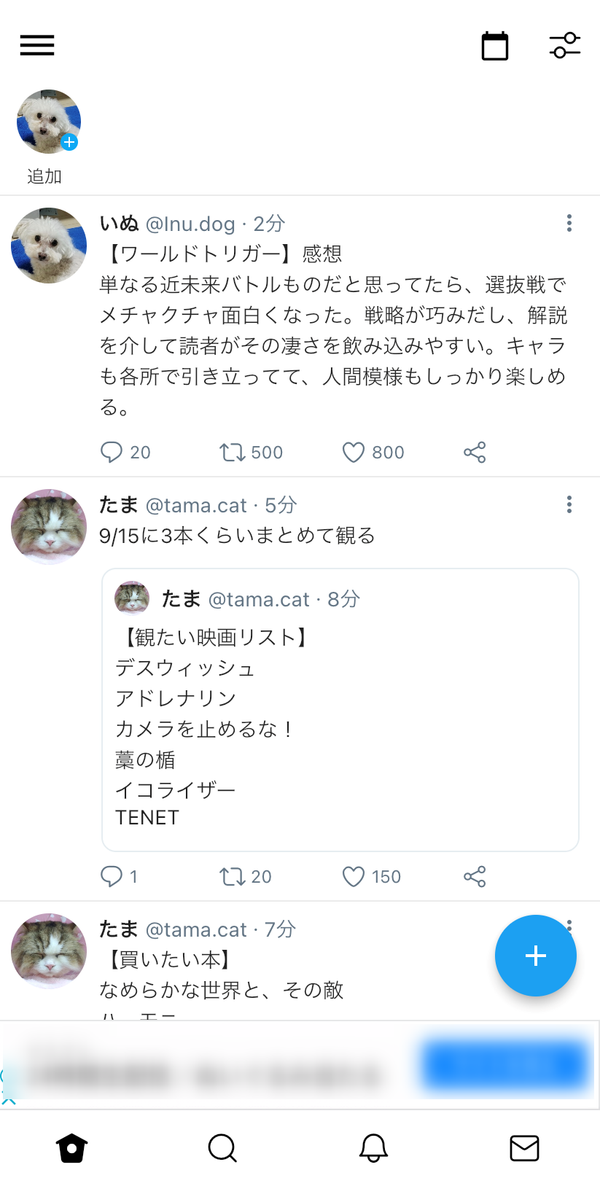This screenshot has width=600, height=1199.
Task: Open the hamburger menu
Action: (x=37, y=46)
